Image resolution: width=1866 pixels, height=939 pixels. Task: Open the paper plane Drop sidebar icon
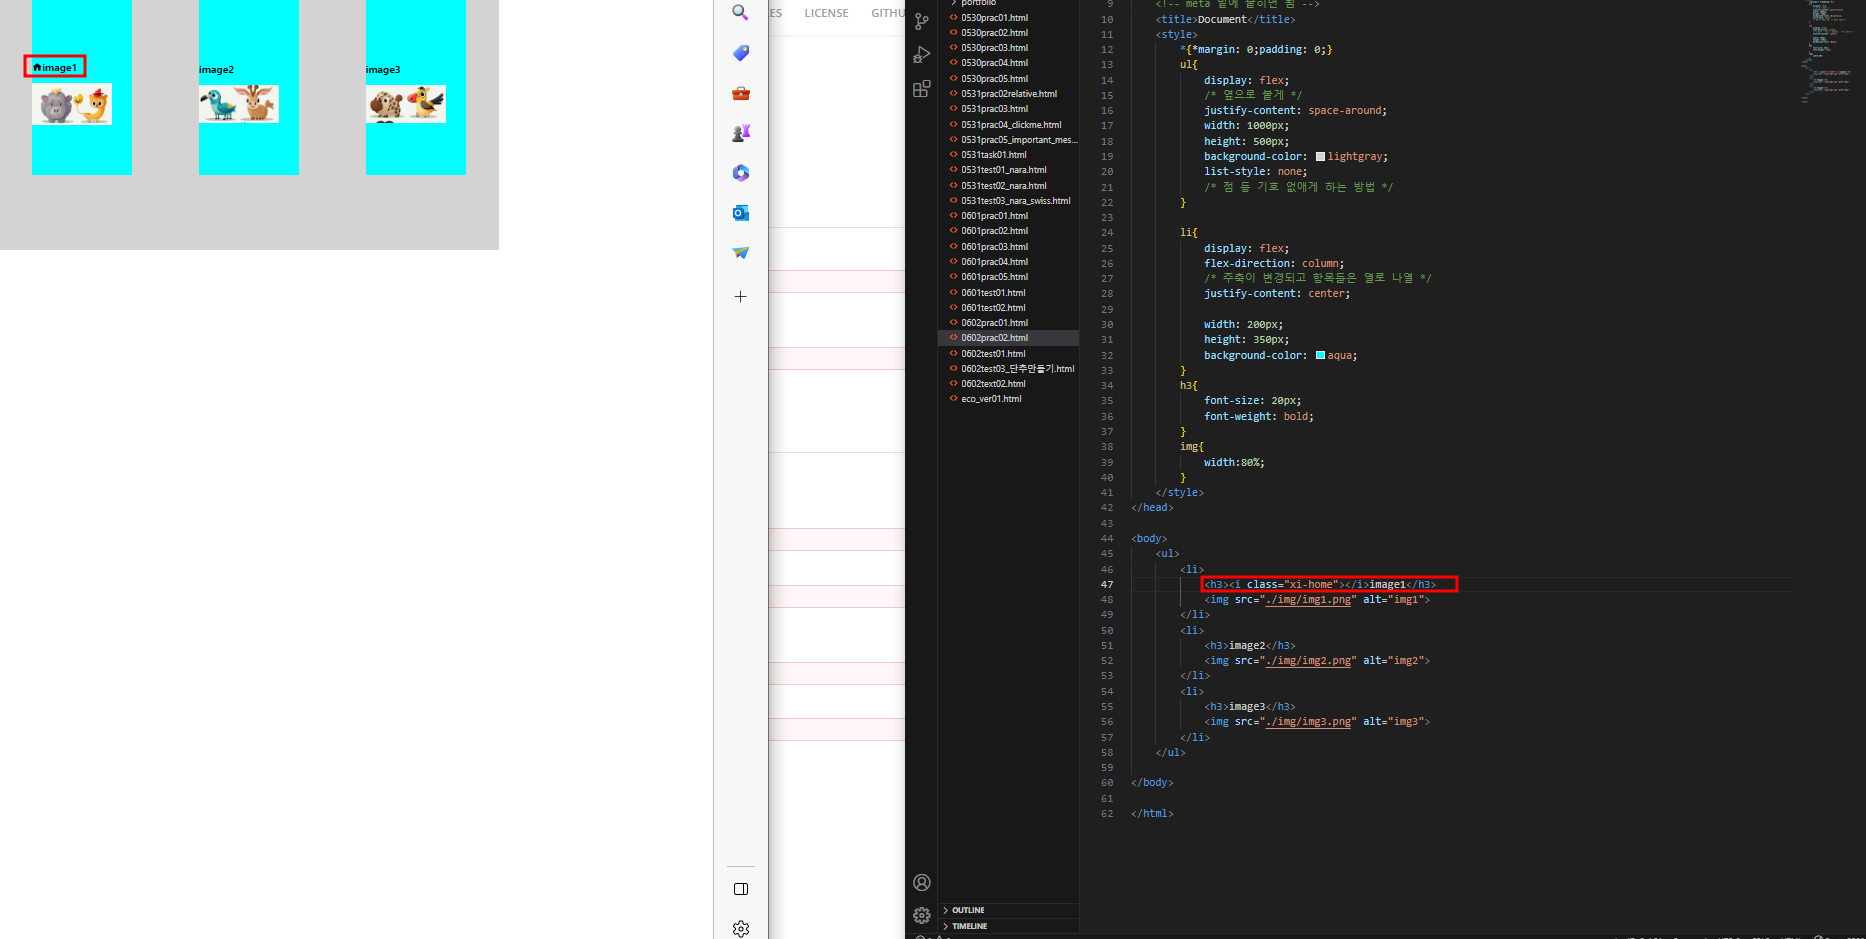click(x=740, y=253)
